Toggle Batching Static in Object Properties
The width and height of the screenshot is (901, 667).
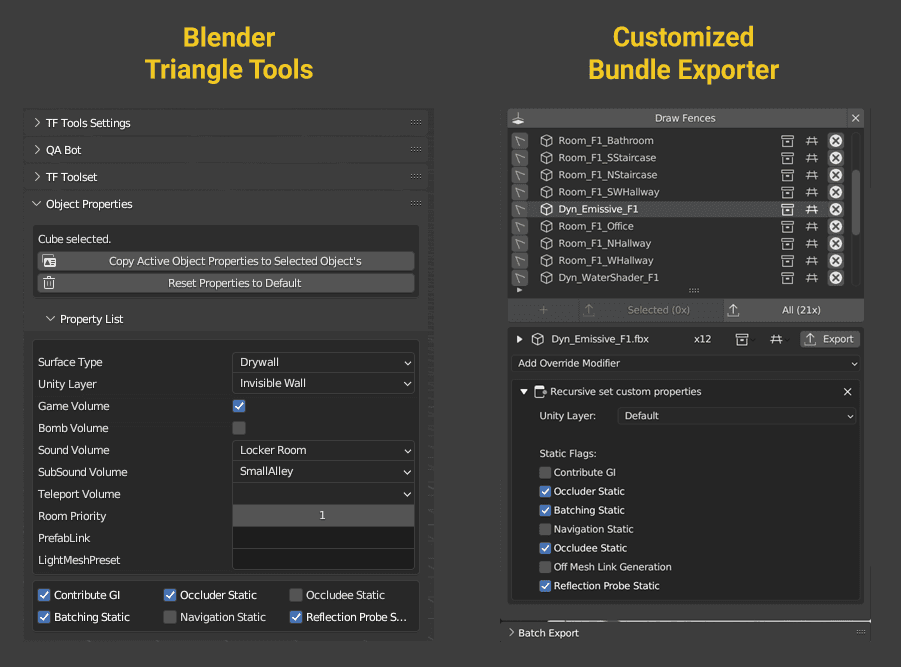44,617
